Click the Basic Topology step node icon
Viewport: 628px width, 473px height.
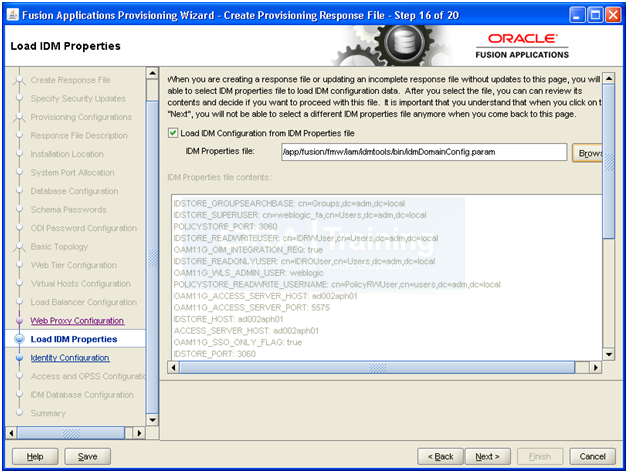tap(19, 247)
